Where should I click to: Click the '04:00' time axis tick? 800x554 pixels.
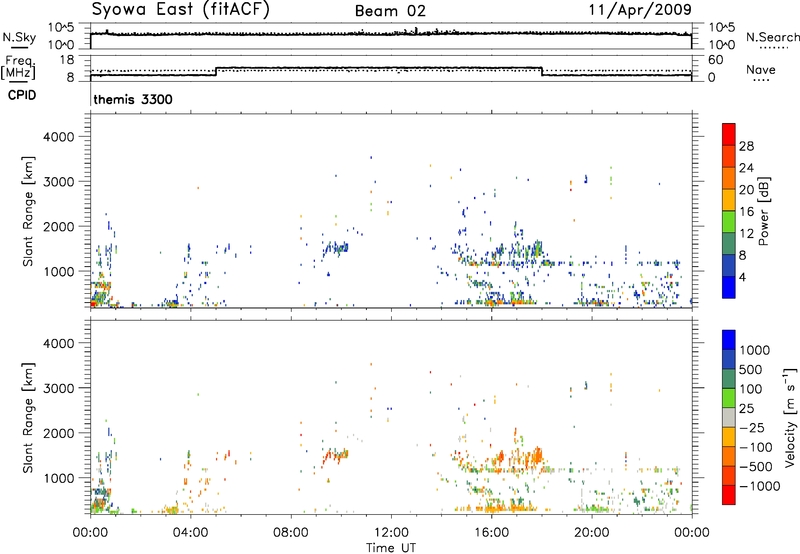pos(190,533)
